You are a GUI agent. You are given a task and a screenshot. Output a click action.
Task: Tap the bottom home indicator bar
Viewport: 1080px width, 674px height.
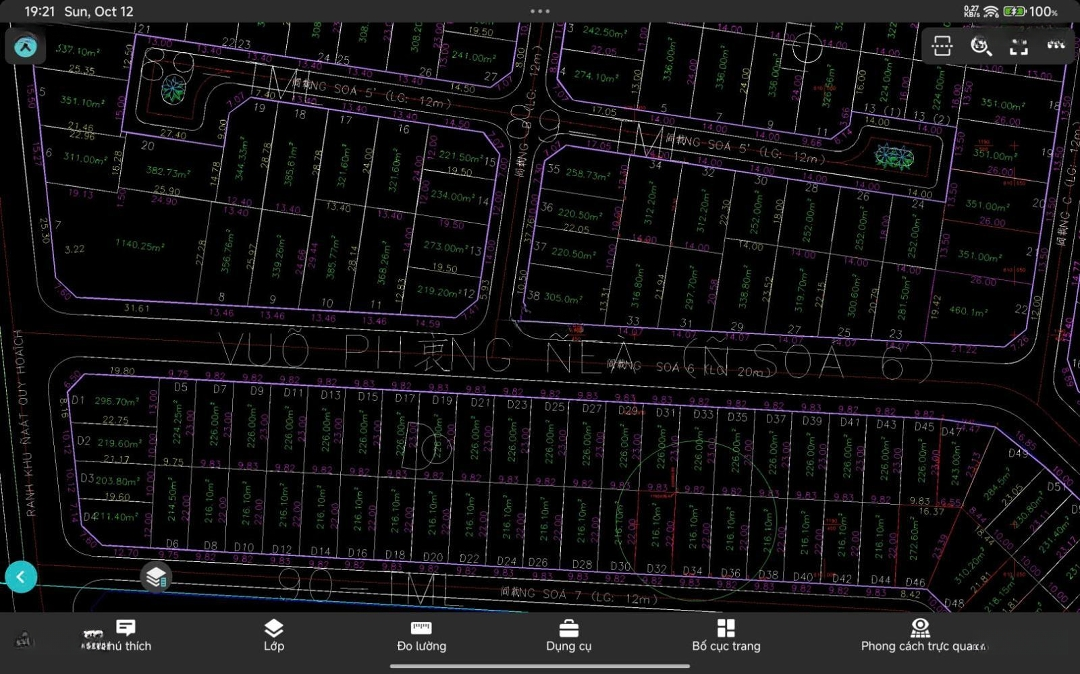tap(540, 666)
